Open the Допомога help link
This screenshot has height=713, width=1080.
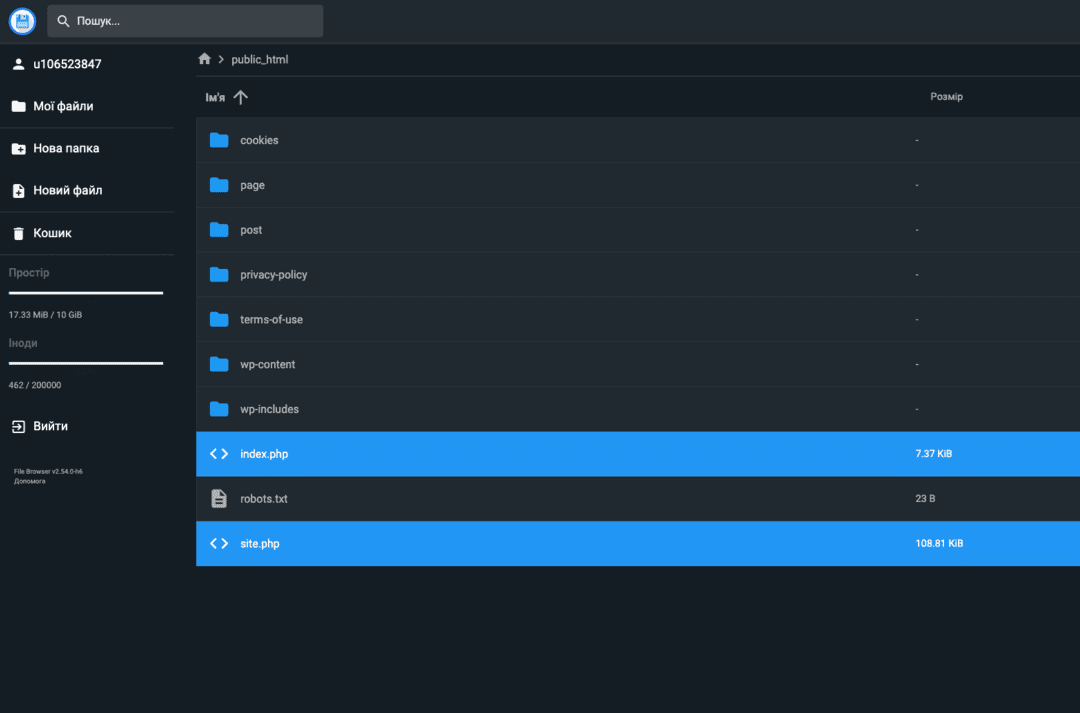click(30, 481)
